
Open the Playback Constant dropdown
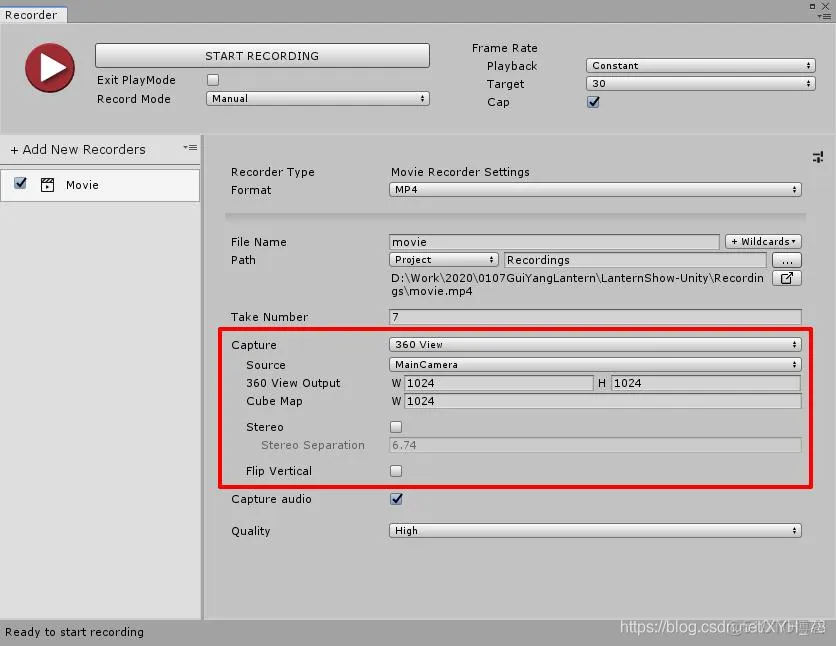pos(700,66)
